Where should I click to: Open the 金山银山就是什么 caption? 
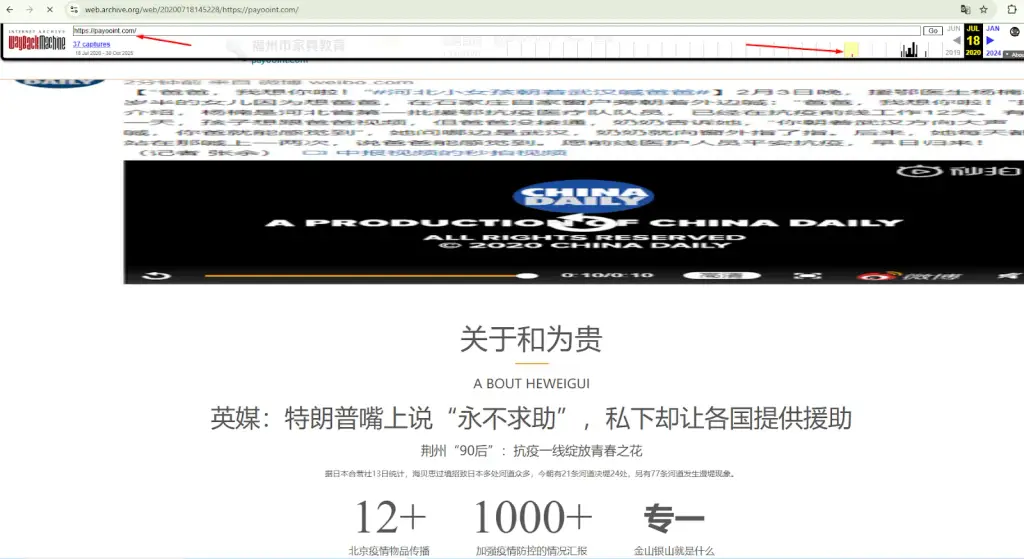coord(674,551)
